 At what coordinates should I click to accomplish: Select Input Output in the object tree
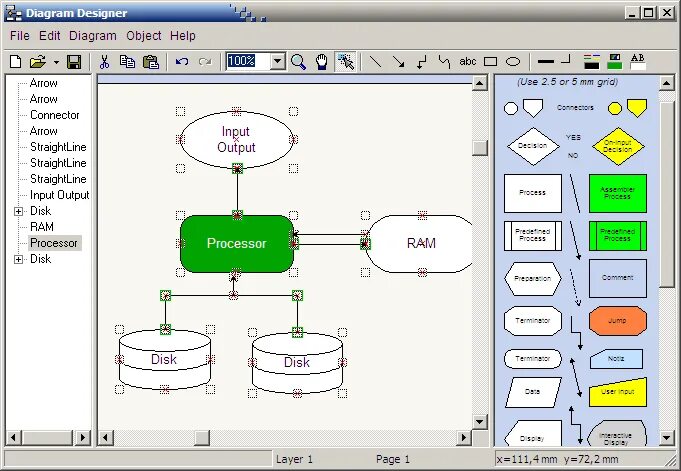tap(60, 195)
